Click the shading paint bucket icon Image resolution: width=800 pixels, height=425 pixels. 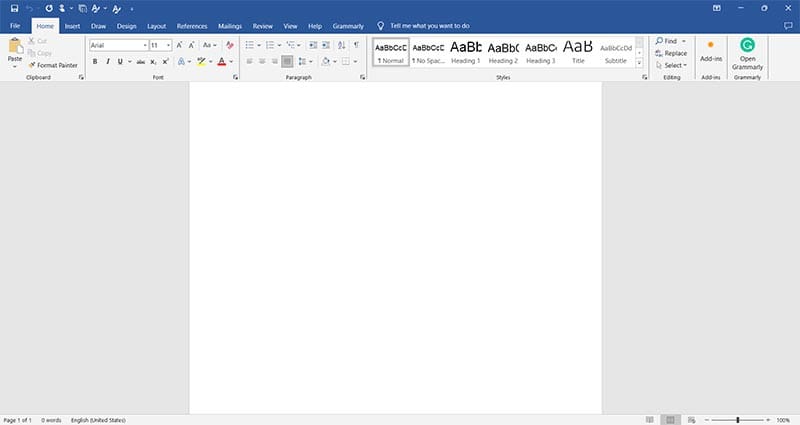(326, 62)
